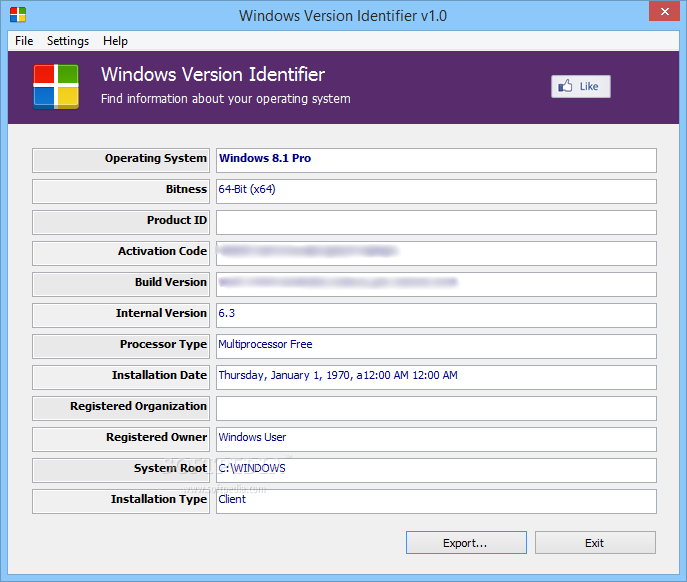
Task: Click the Multiprocessor Free field
Action: (x=436, y=347)
